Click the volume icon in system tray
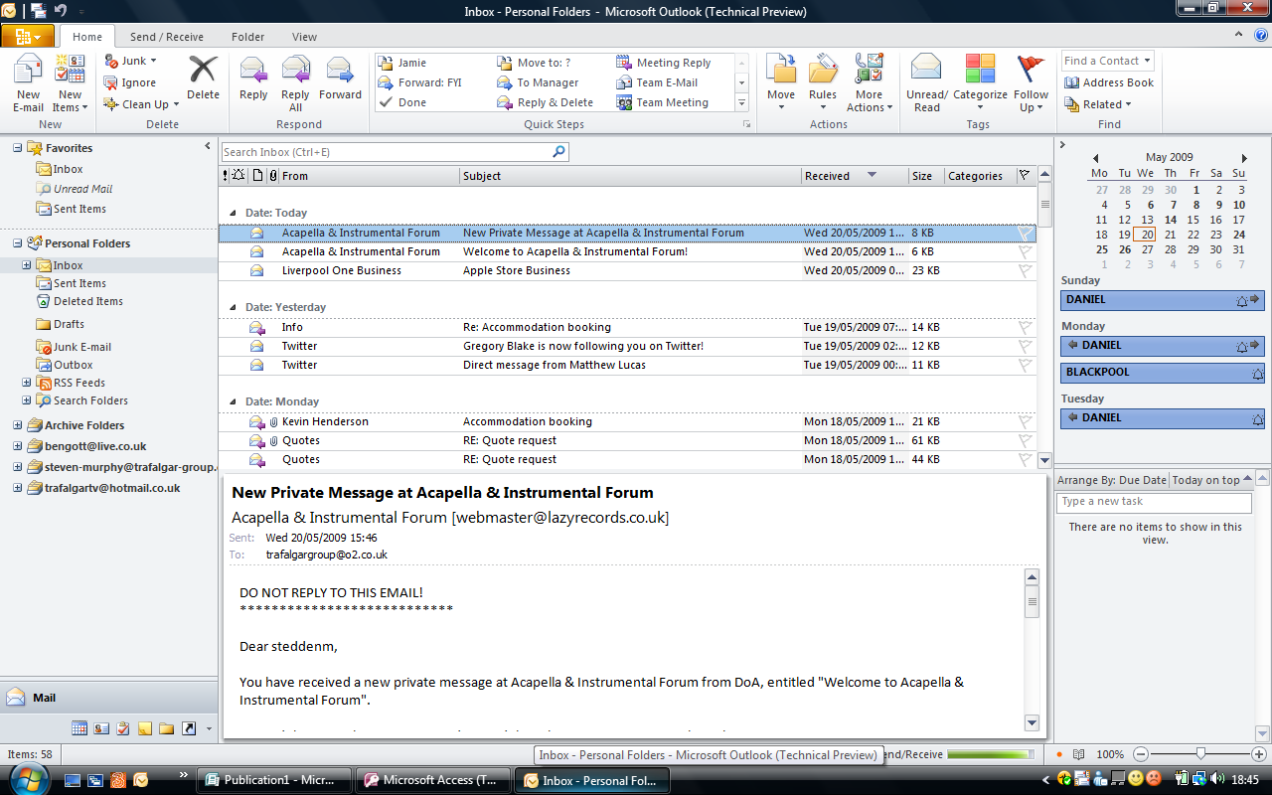This screenshot has height=795, width=1272. click(1216, 779)
